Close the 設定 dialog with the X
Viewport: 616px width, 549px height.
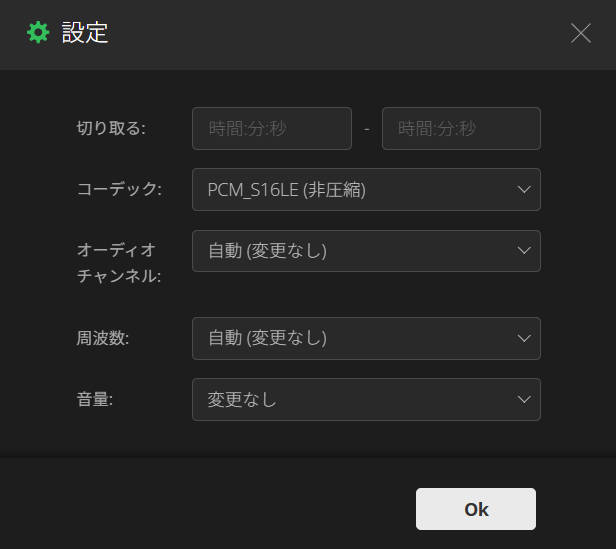(x=580, y=33)
